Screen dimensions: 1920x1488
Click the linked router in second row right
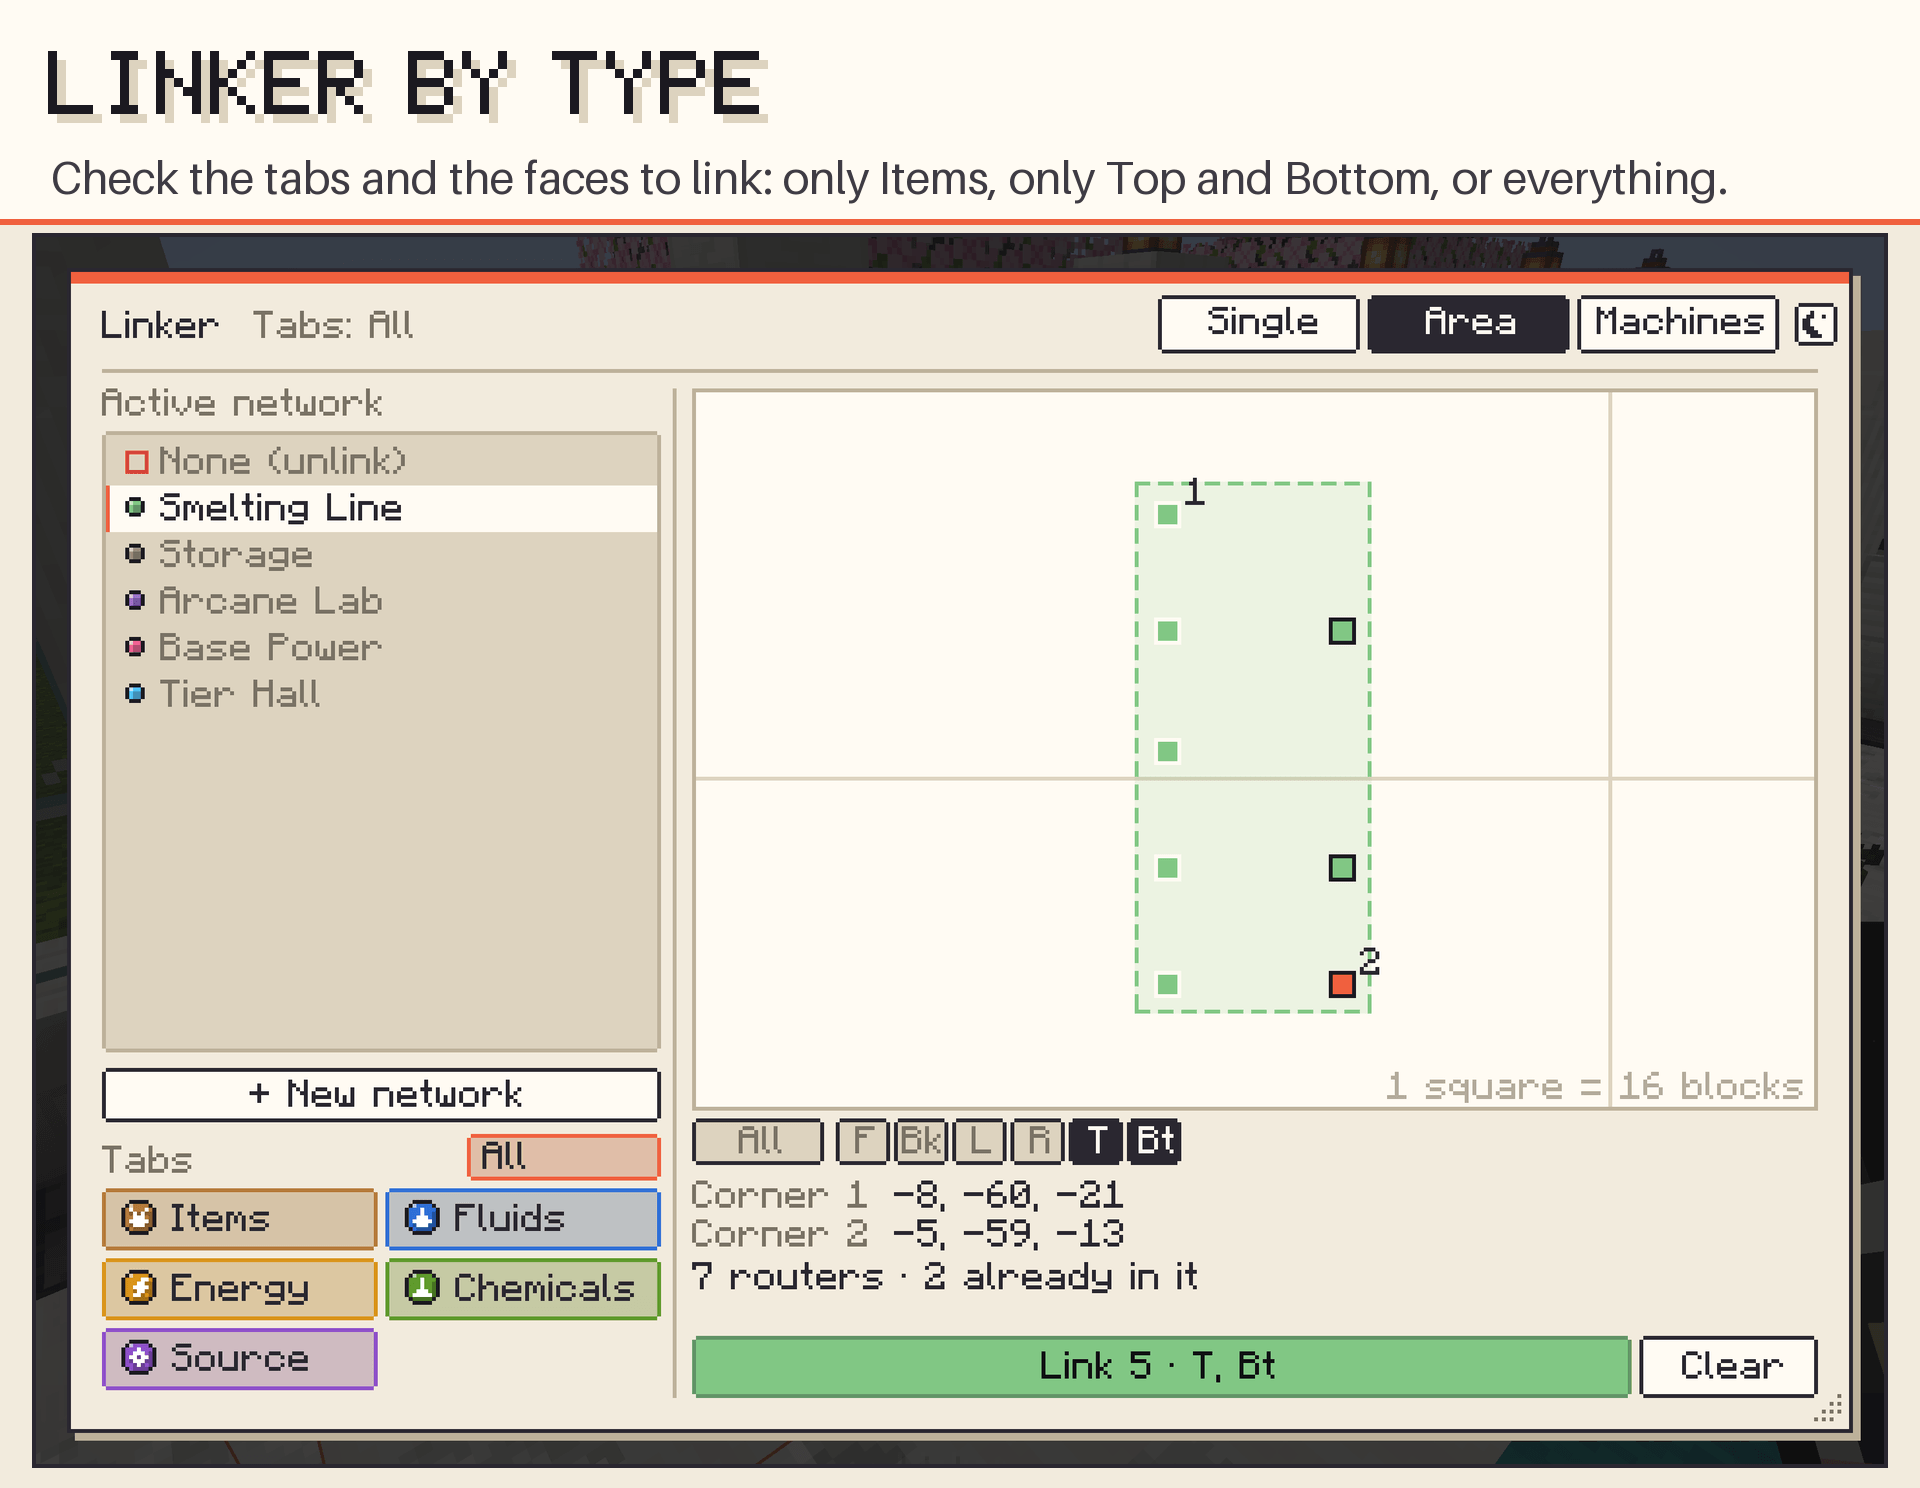(x=1342, y=631)
